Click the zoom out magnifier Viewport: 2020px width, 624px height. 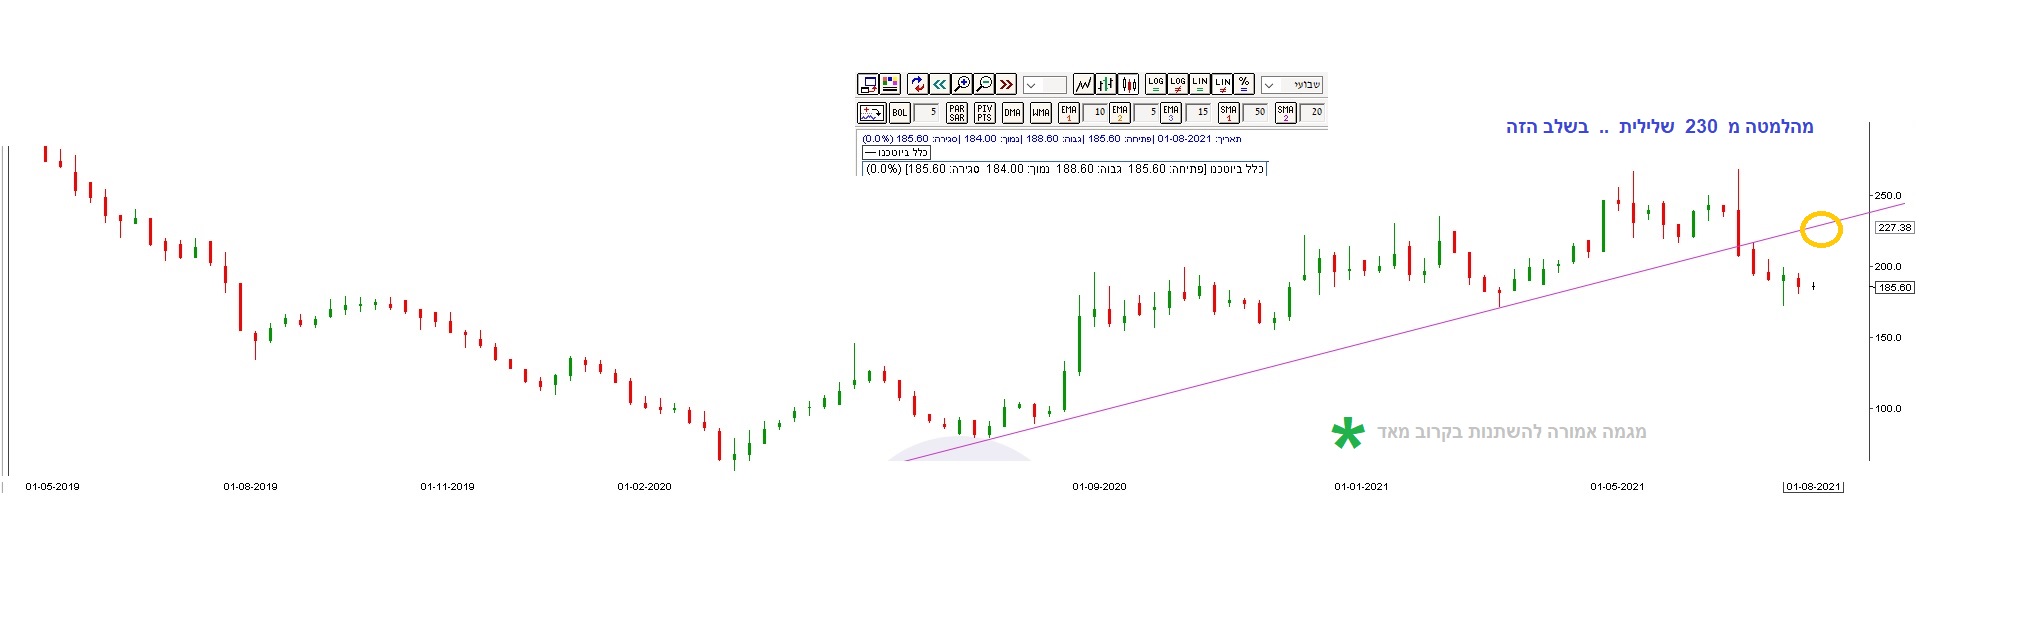pos(984,84)
